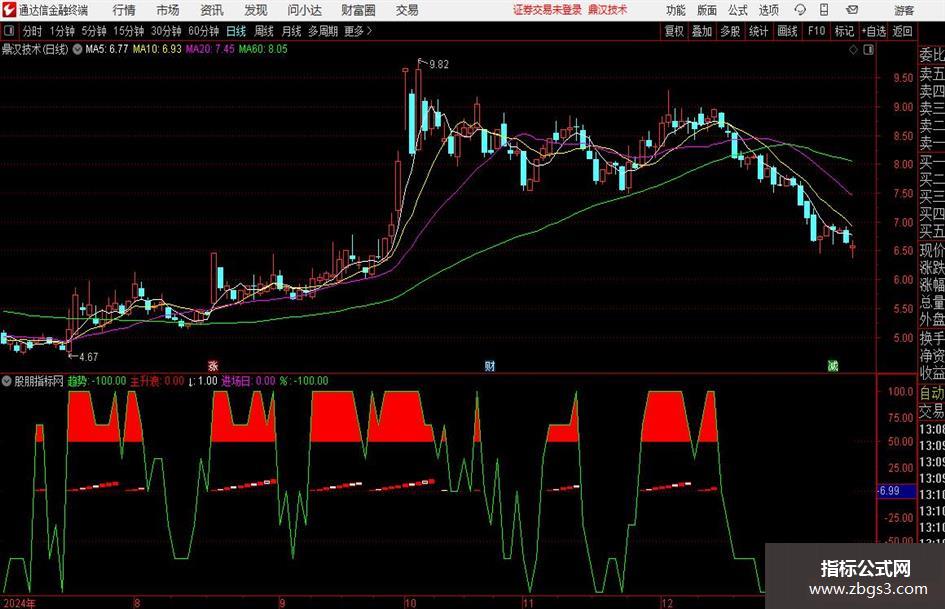
Task: Click the 标记 mark toolbar button
Action: pos(844,31)
